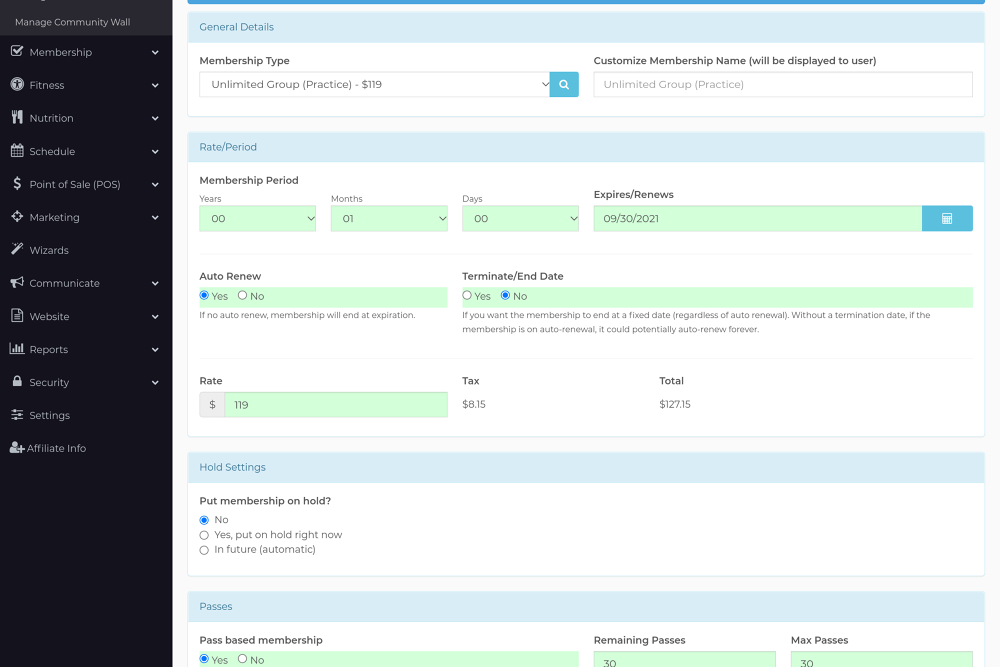Choose Yes for Terminate/End Date
The width and height of the screenshot is (1000, 667).
[467, 295]
